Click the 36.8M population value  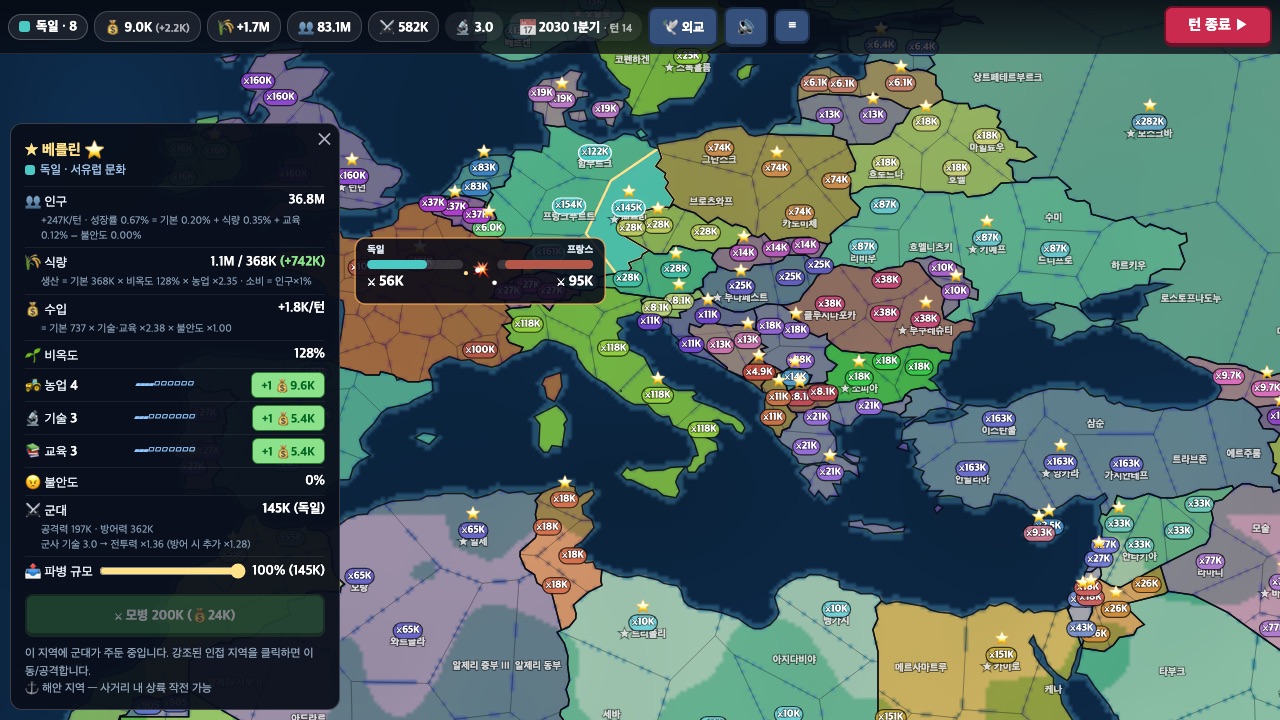coord(306,199)
